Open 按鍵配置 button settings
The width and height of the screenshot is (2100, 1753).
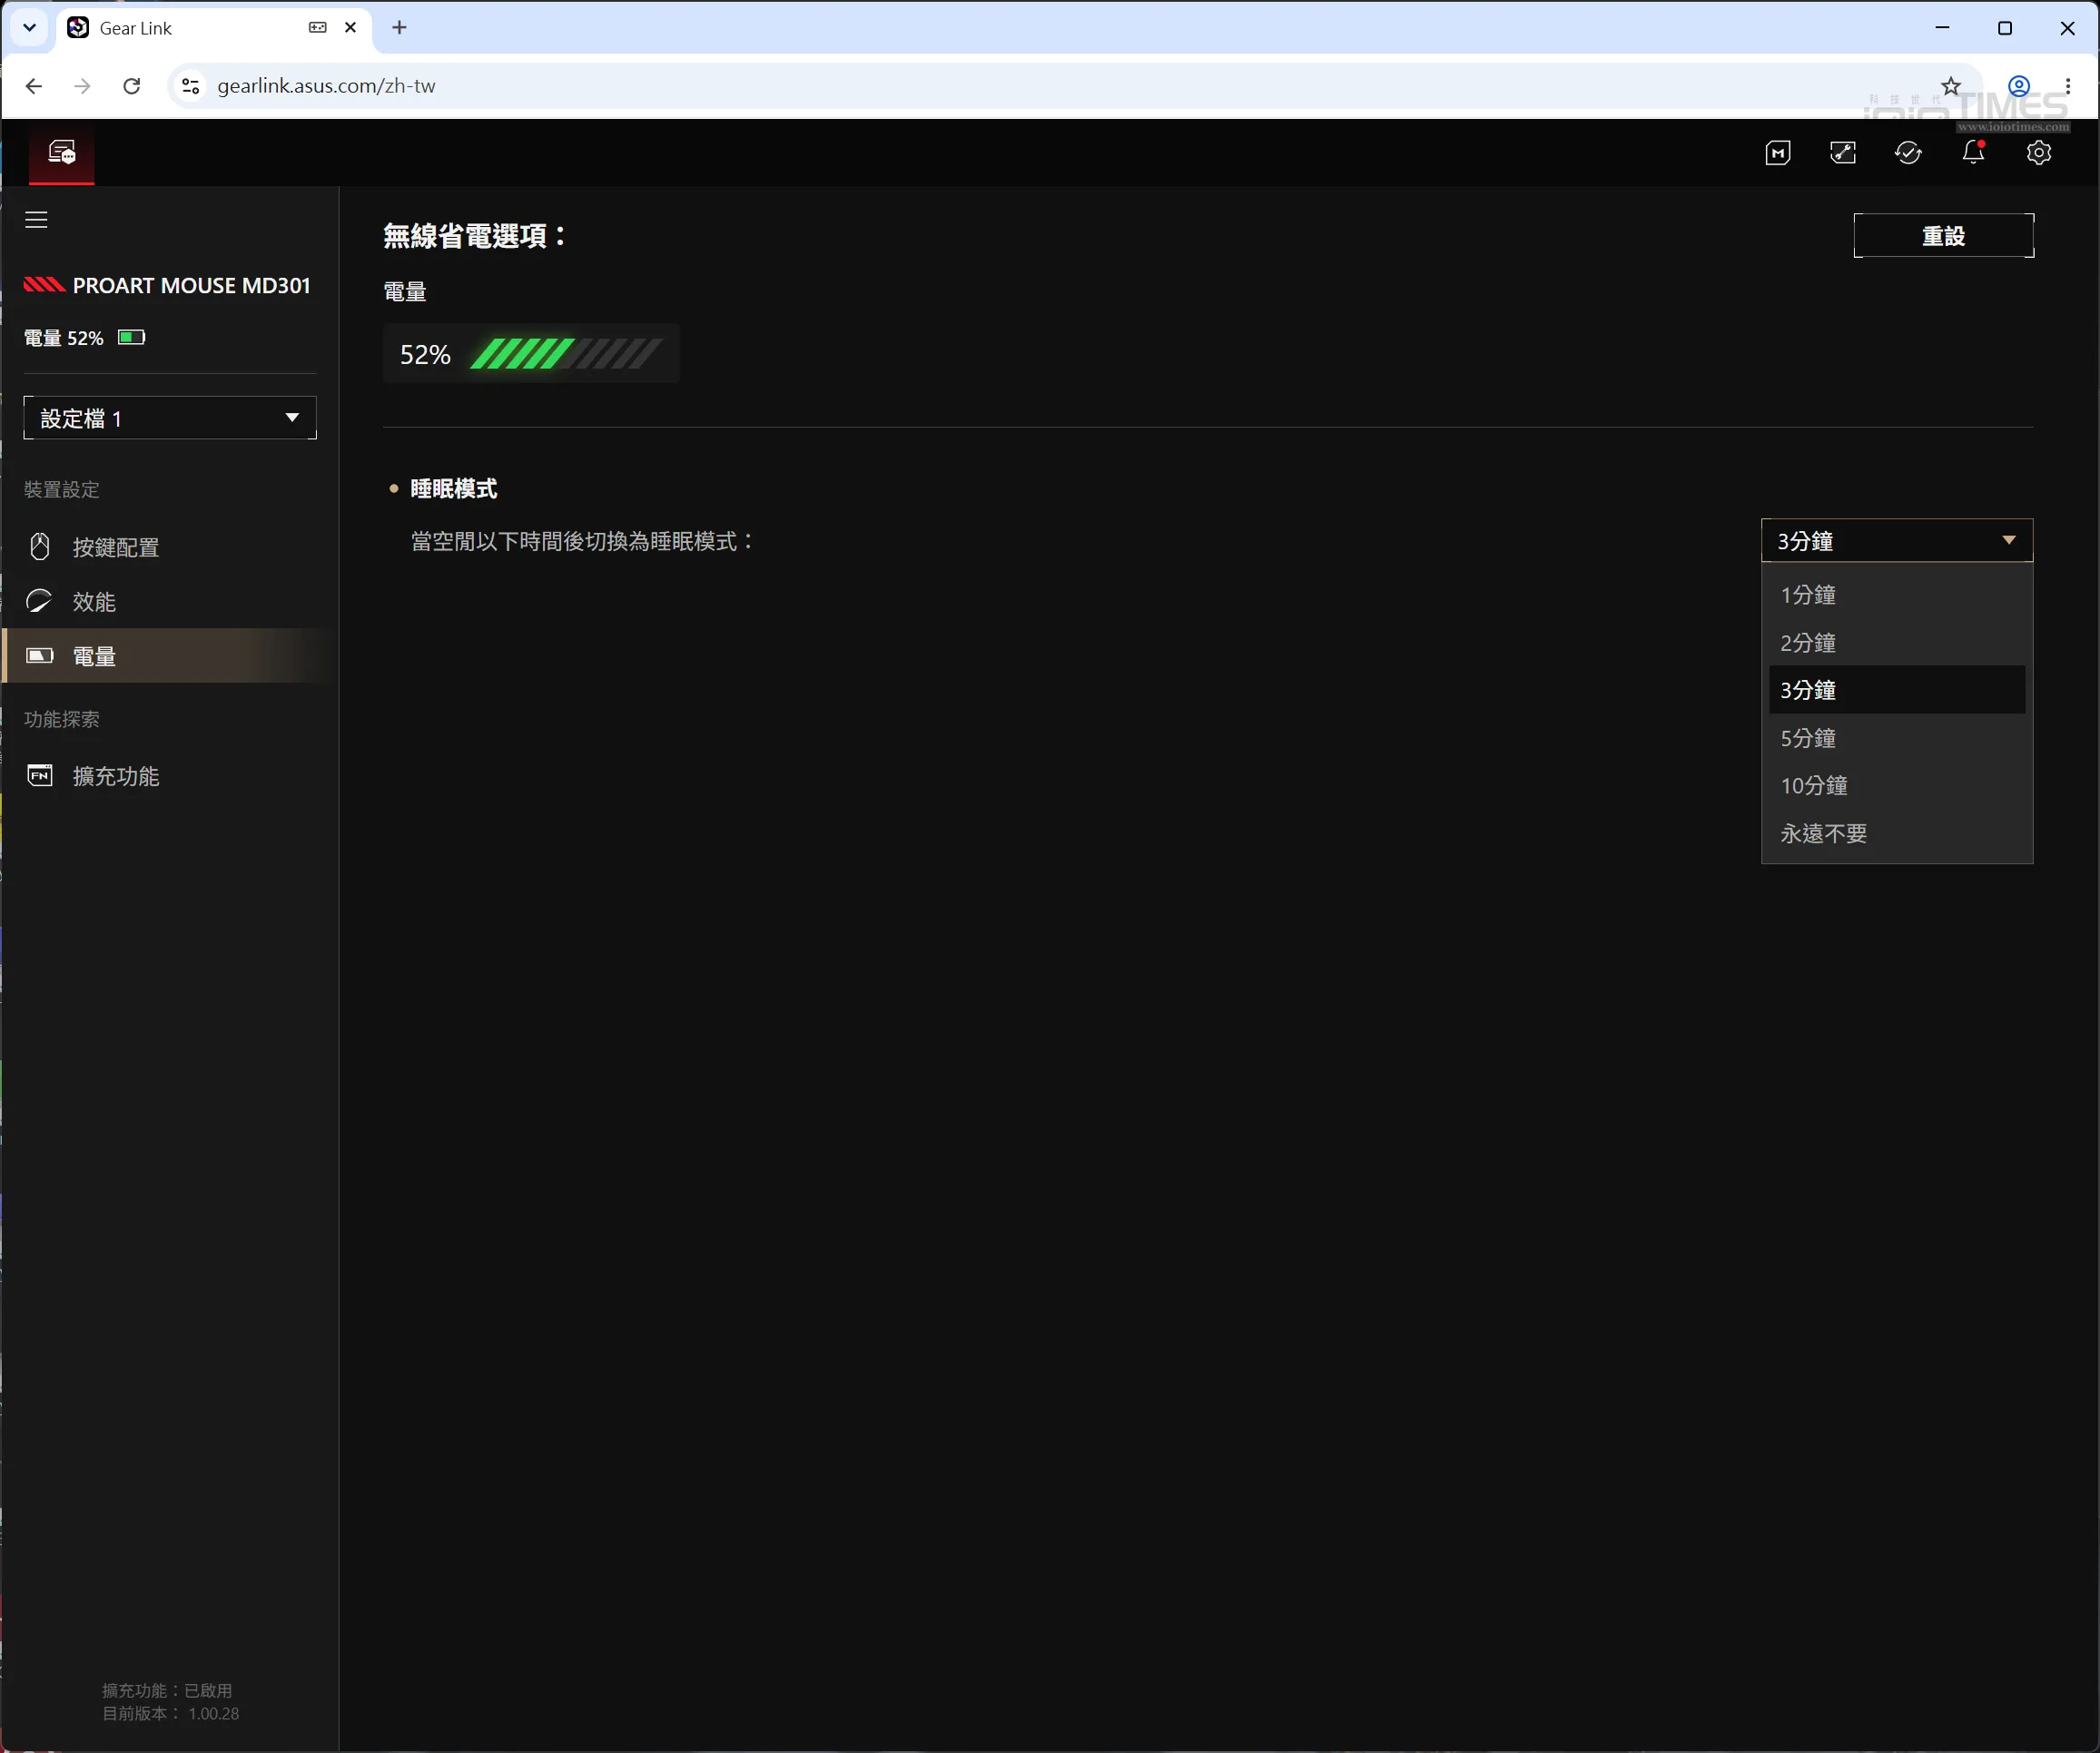click(170, 547)
